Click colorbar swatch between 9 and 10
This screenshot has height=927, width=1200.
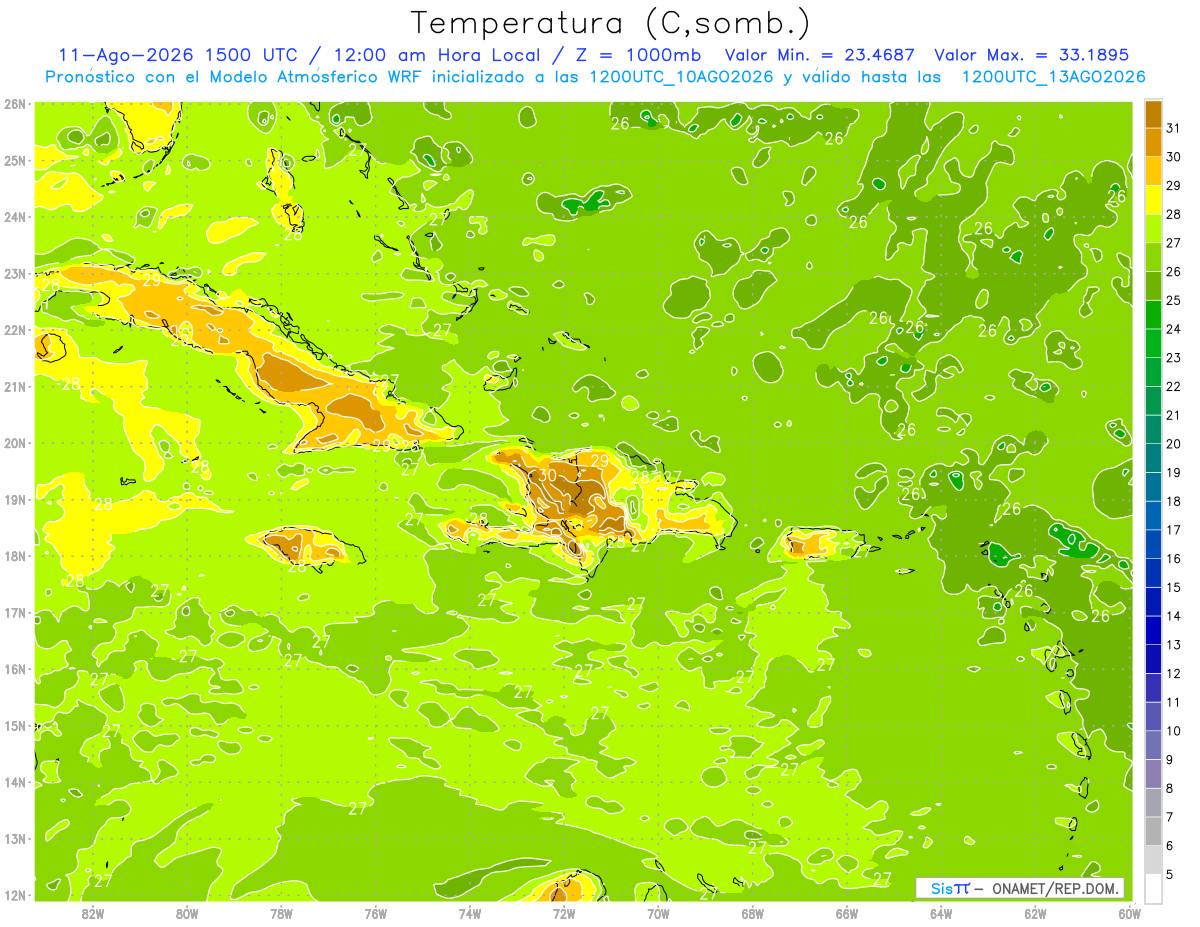tap(1153, 745)
